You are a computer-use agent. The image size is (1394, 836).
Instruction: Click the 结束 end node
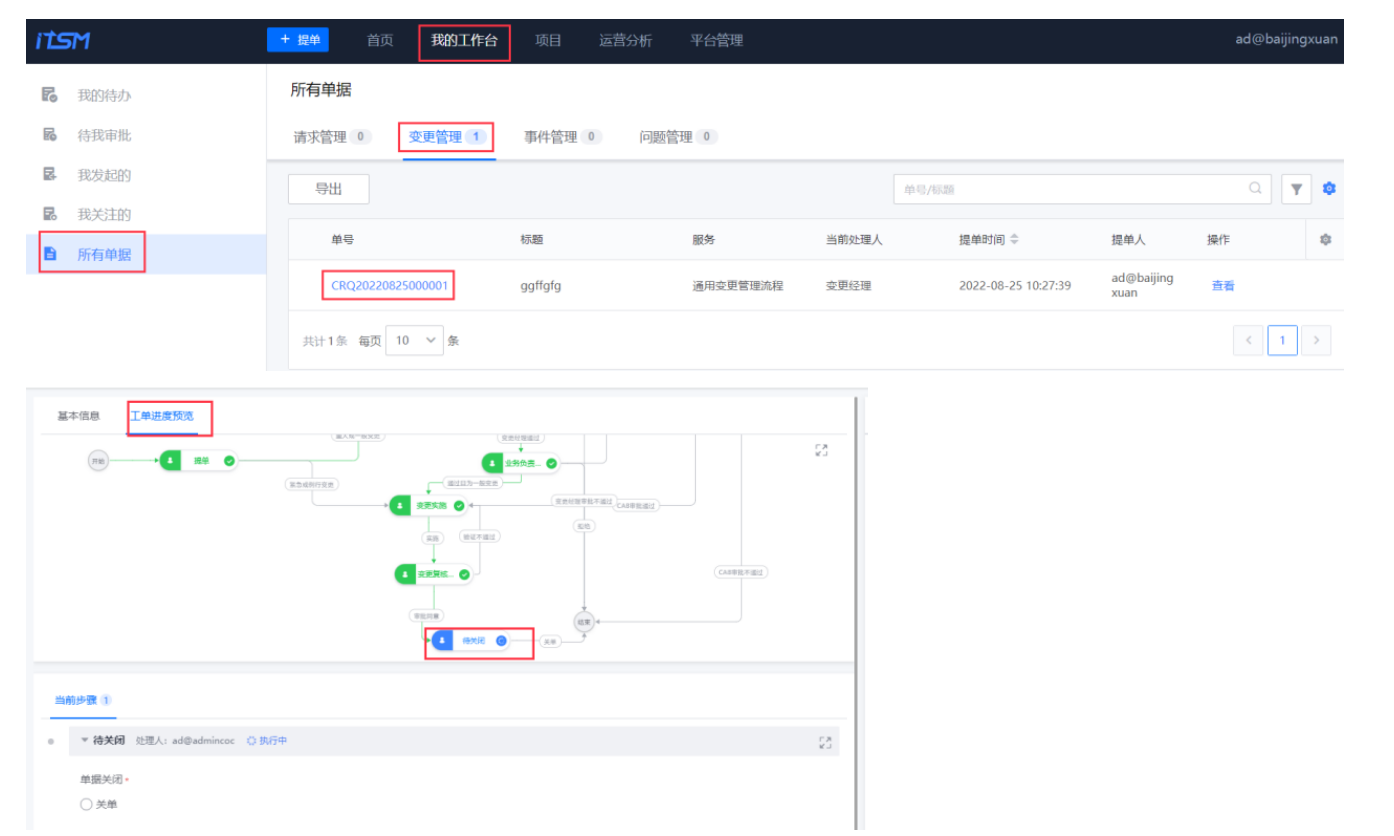point(584,621)
